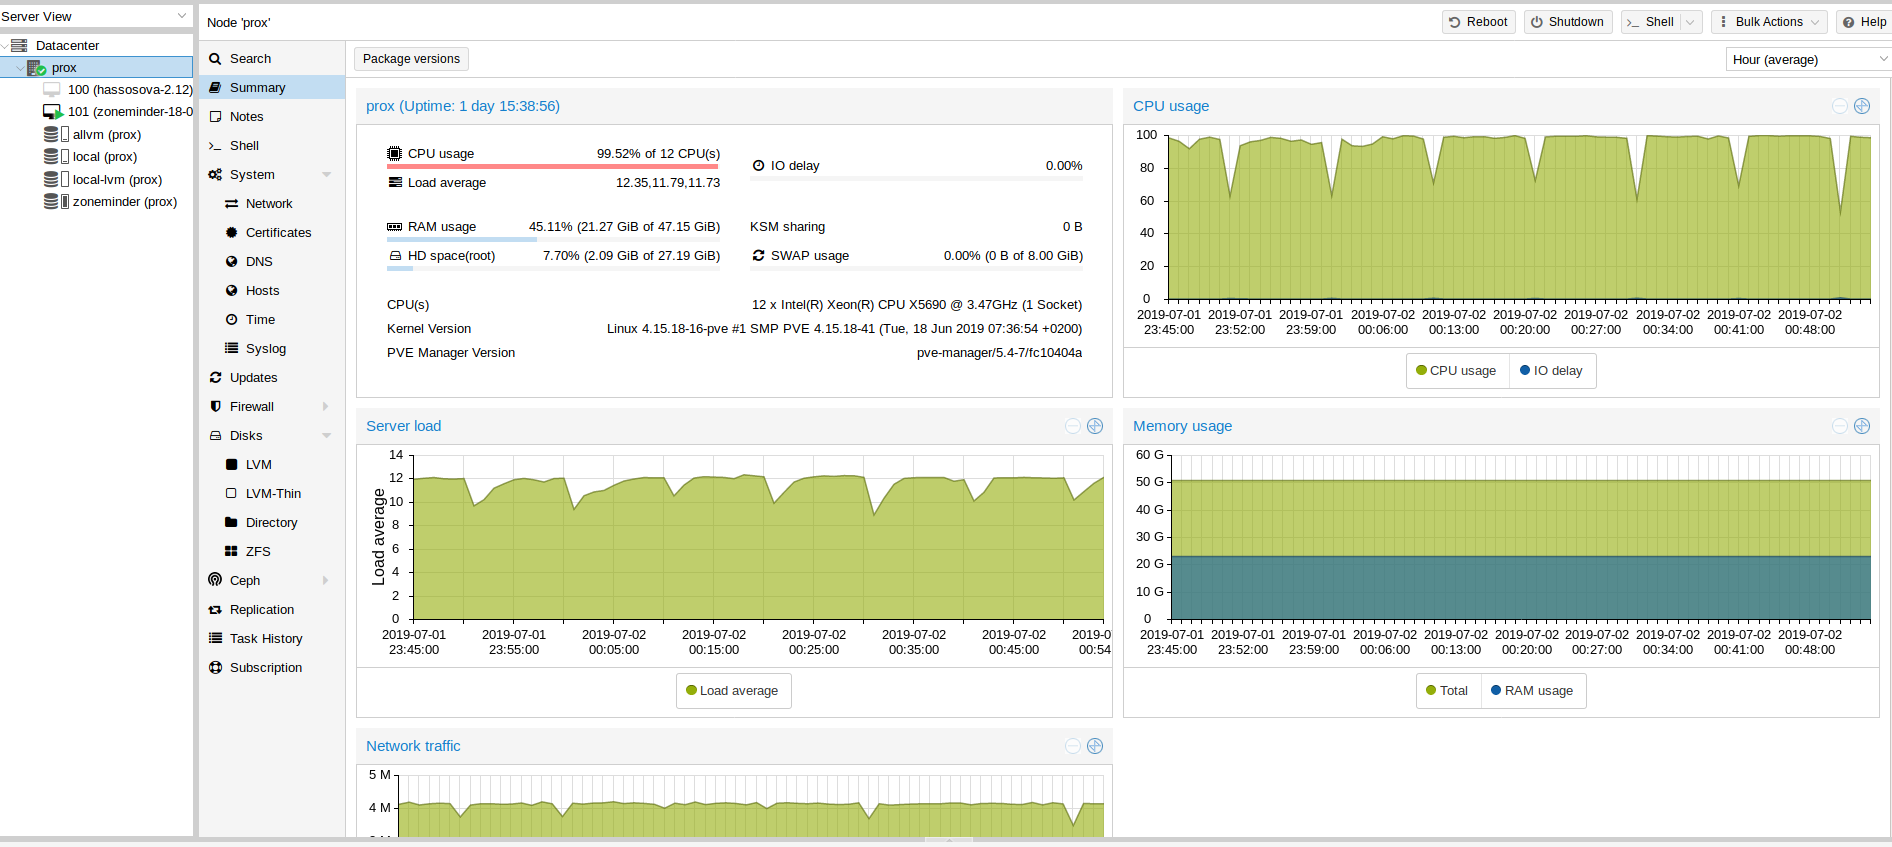1892x847 pixels.
Task: Click the CPU usage progress bar
Action: [x=553, y=166]
